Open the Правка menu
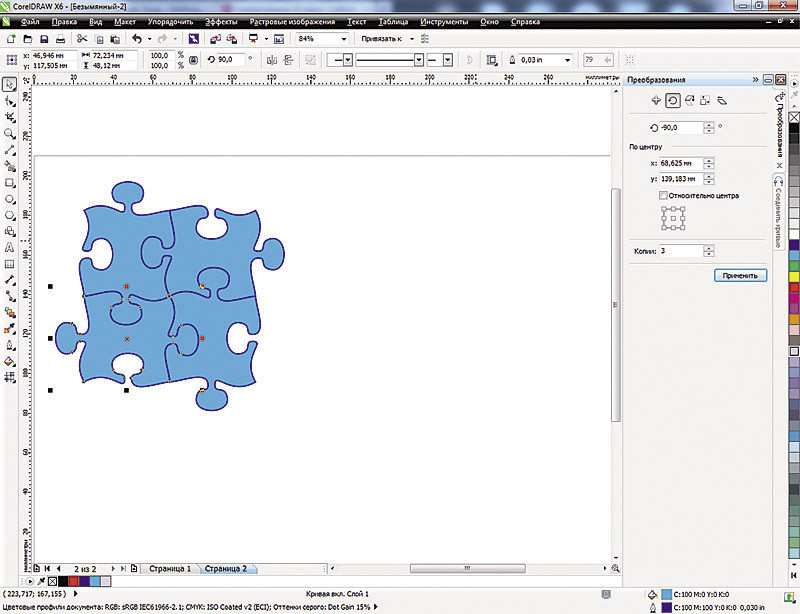 click(64, 22)
